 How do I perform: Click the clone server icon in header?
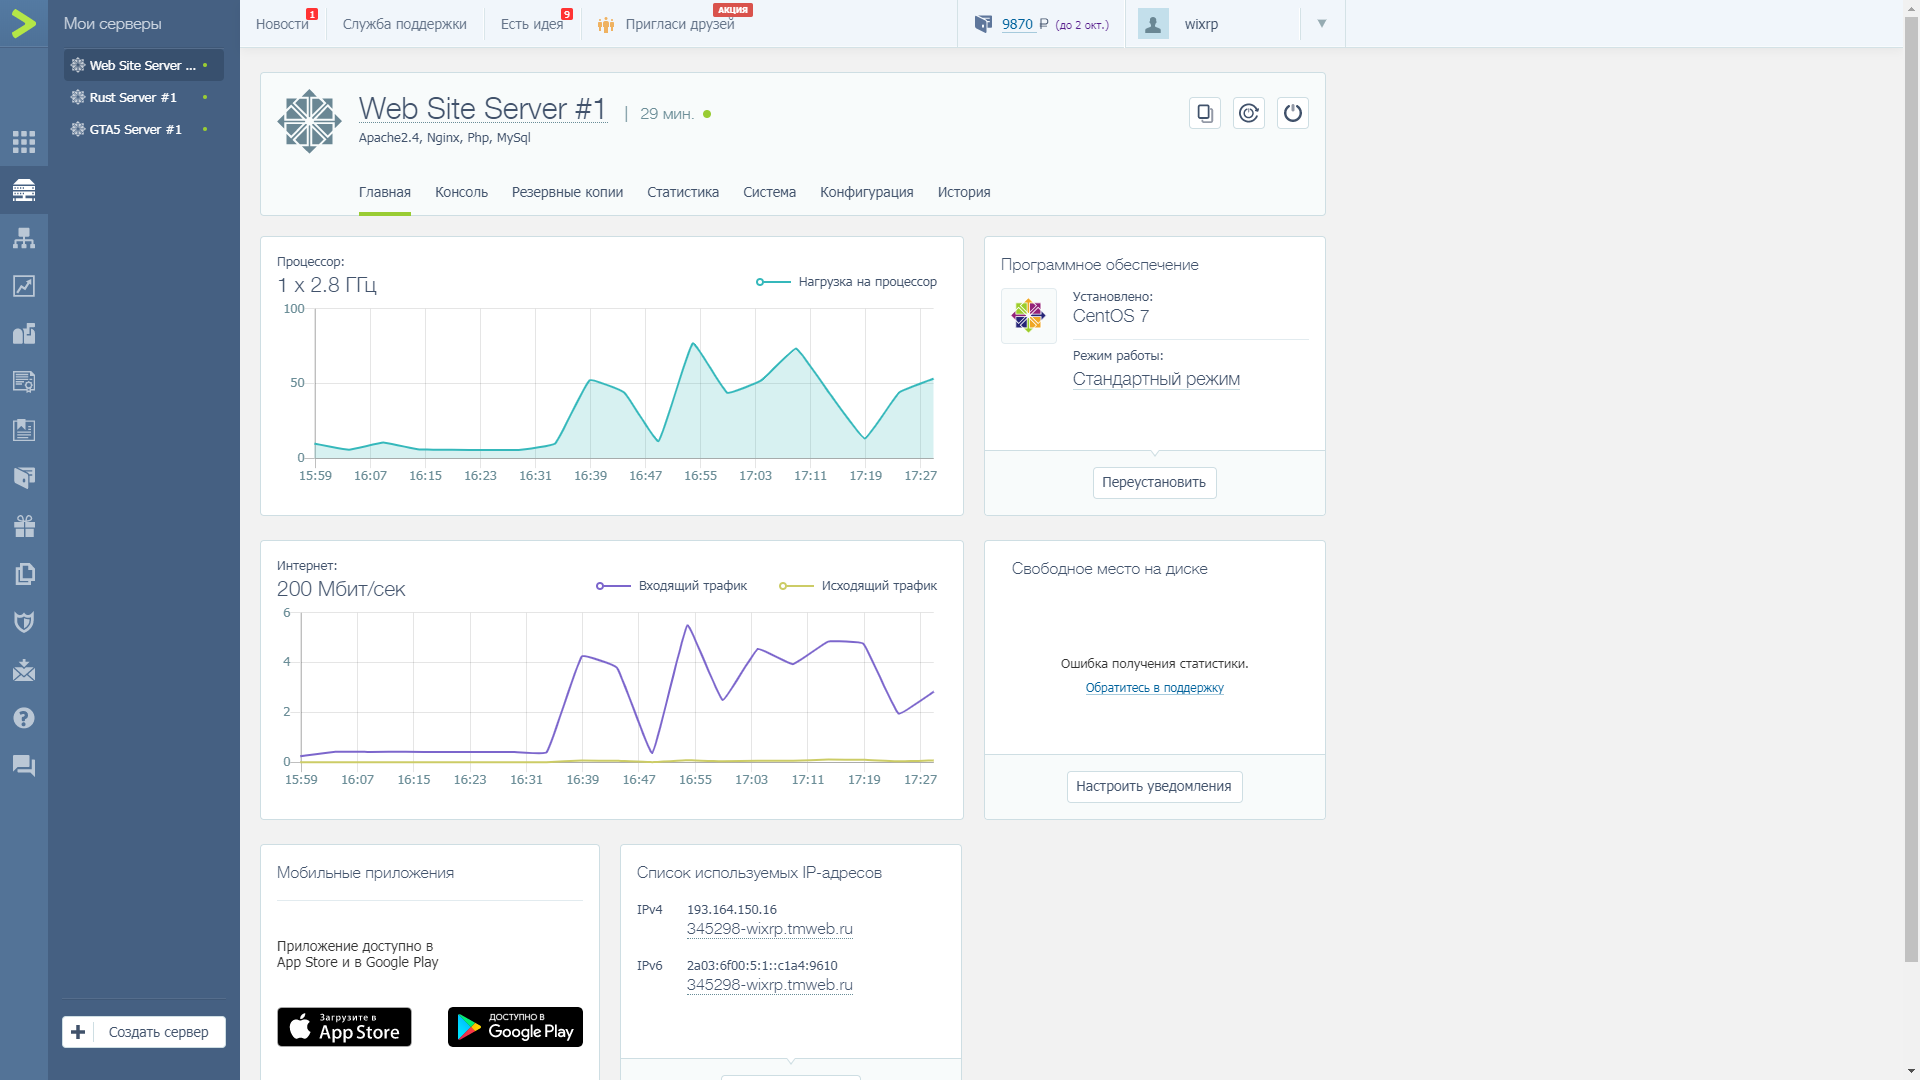(x=1204, y=113)
